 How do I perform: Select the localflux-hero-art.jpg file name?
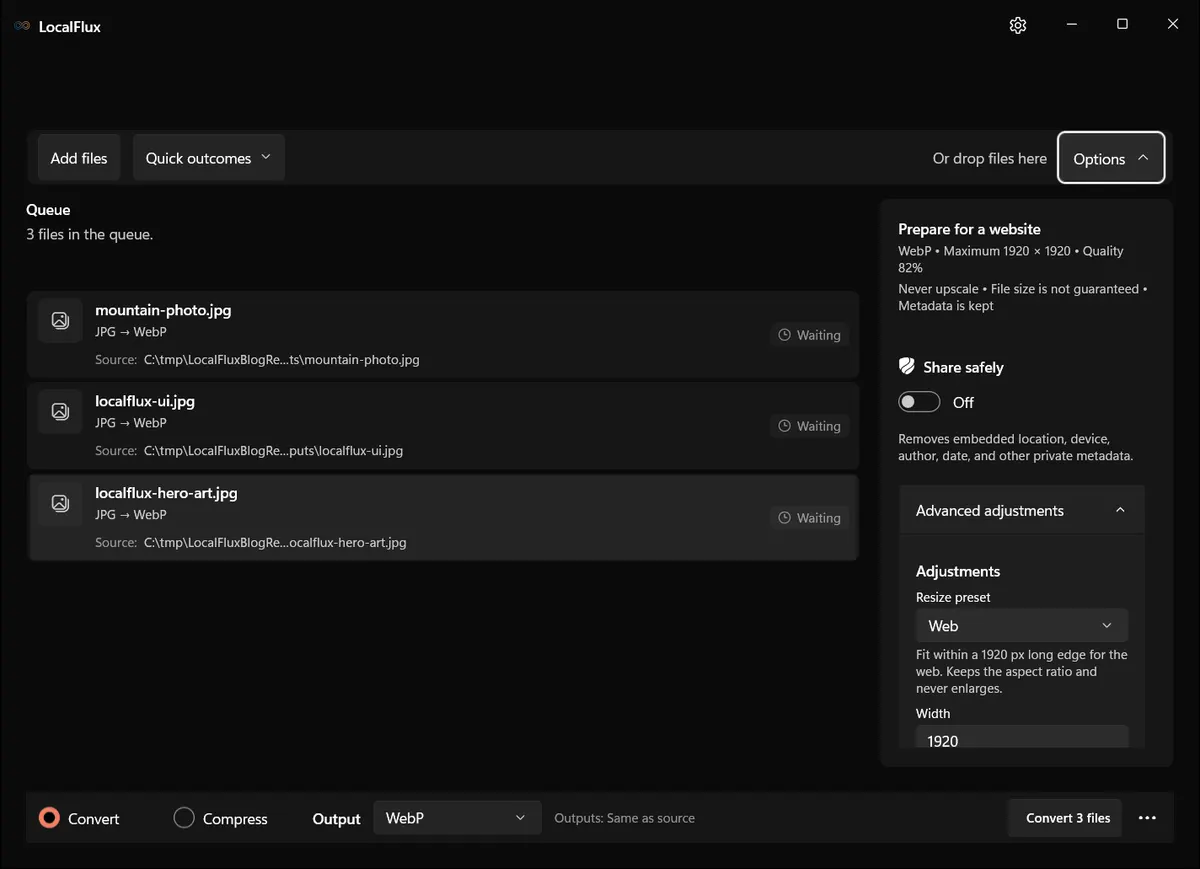coord(166,493)
